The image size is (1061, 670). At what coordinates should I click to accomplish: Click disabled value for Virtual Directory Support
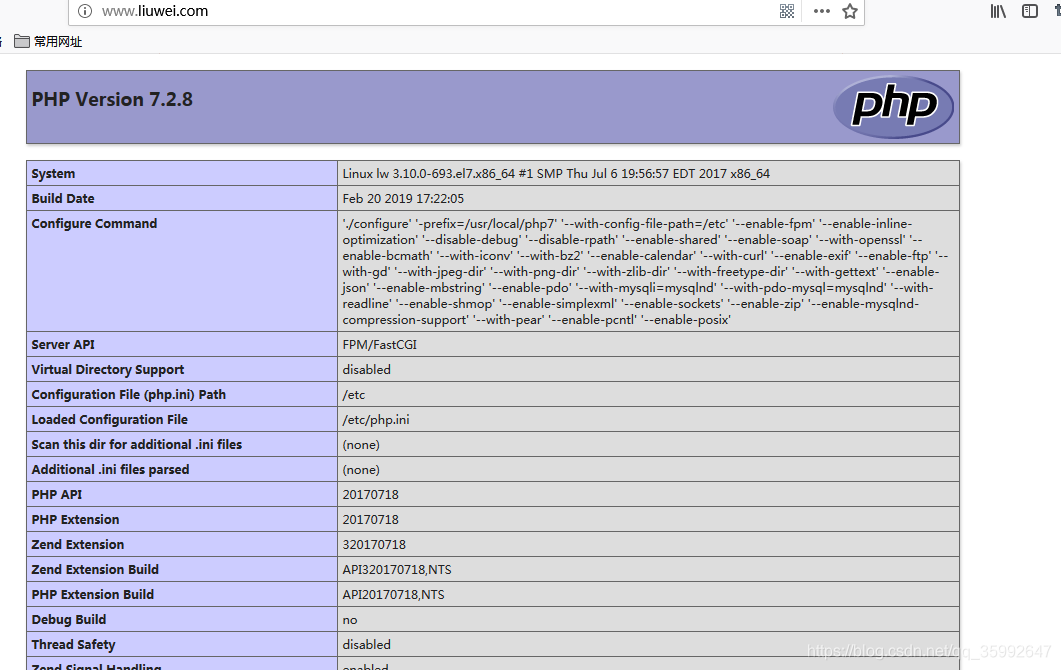click(x=367, y=370)
